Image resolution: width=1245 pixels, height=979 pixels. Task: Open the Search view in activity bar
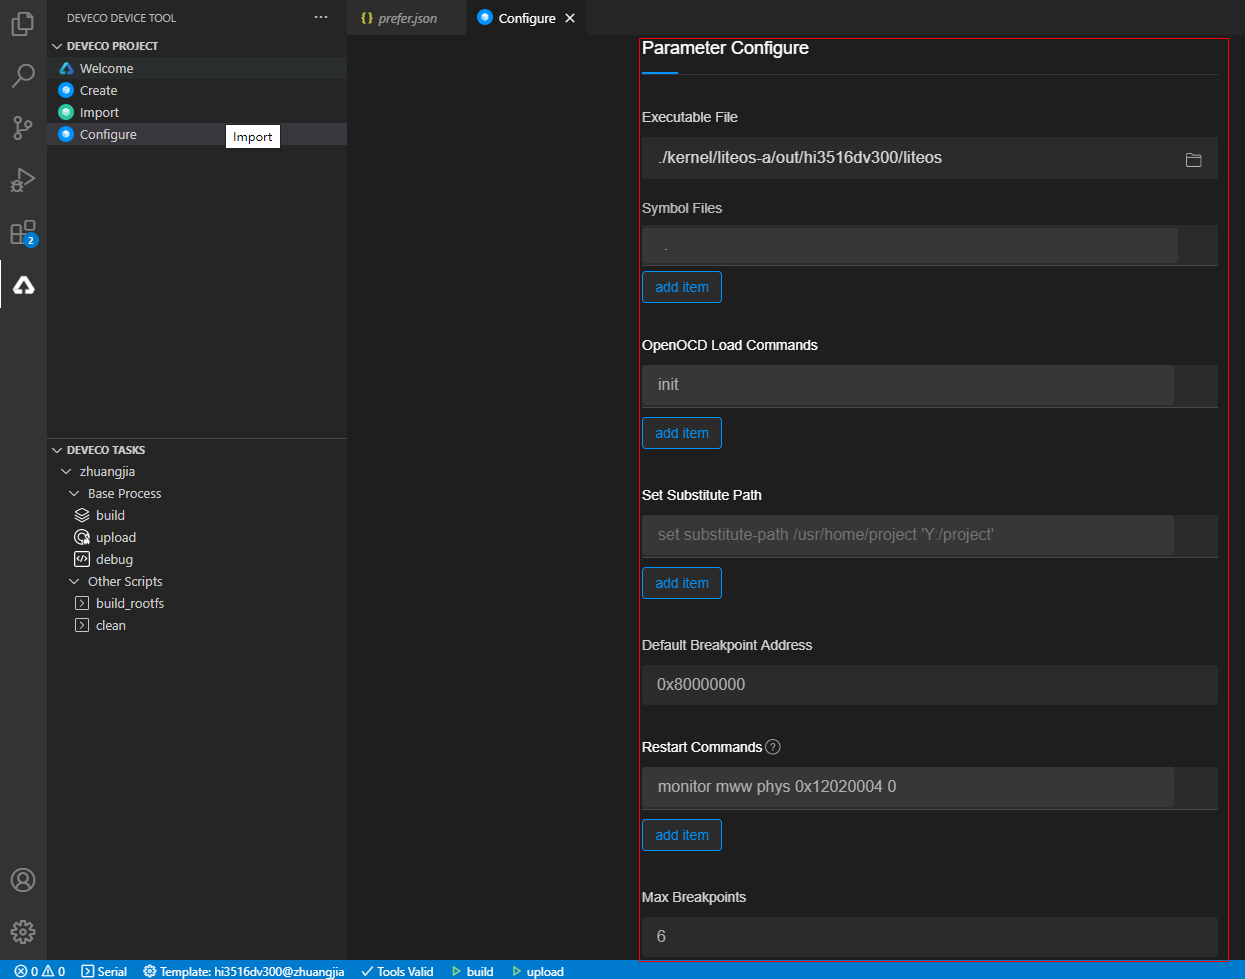tap(23, 76)
